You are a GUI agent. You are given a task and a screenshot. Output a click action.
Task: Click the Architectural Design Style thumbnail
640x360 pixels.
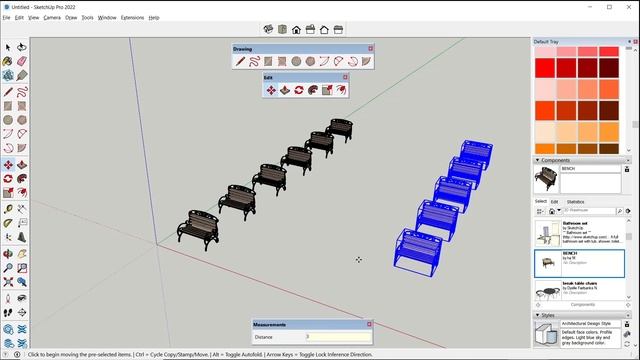(546, 333)
